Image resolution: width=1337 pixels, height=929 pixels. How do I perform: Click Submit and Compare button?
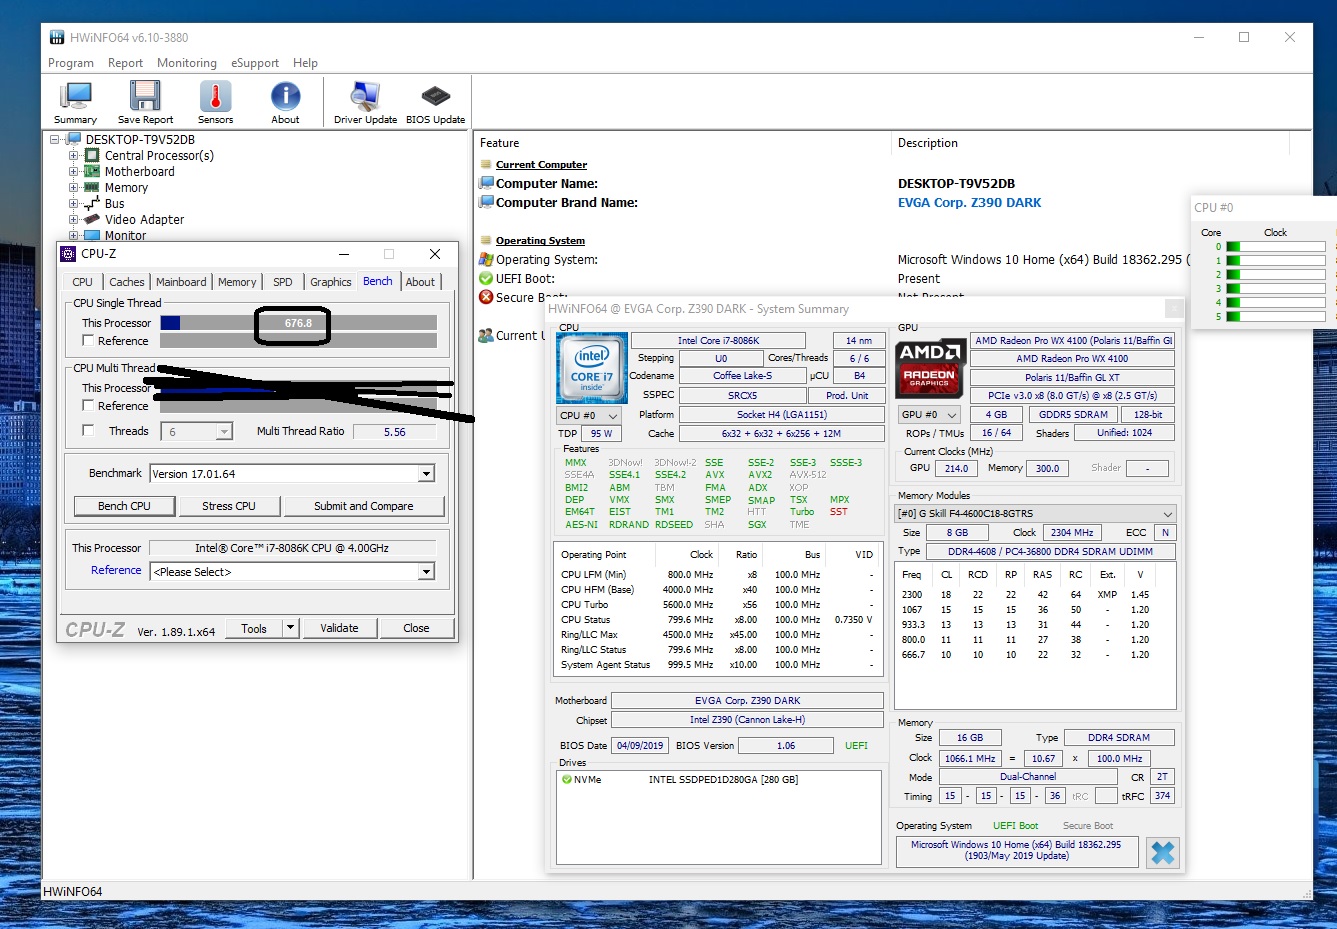(363, 506)
